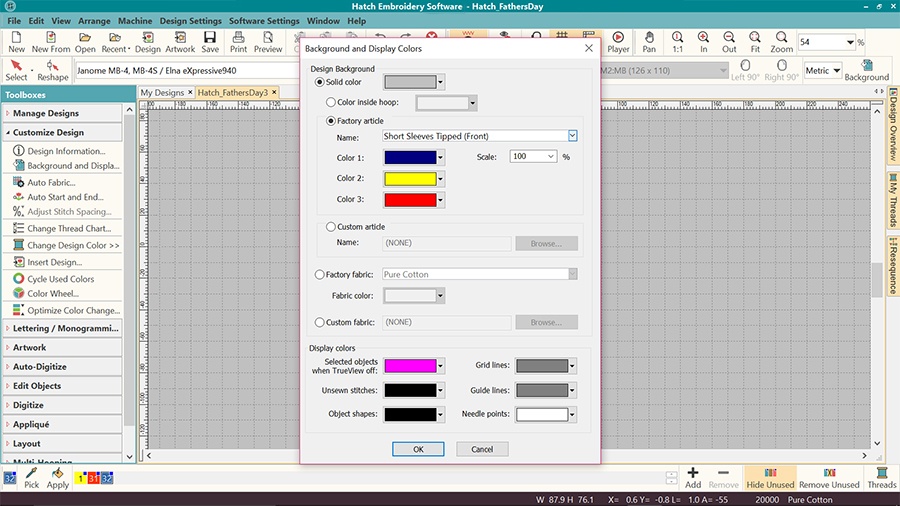Switch to the My Designs tab
Image resolution: width=900 pixels, height=506 pixels.
162,93
